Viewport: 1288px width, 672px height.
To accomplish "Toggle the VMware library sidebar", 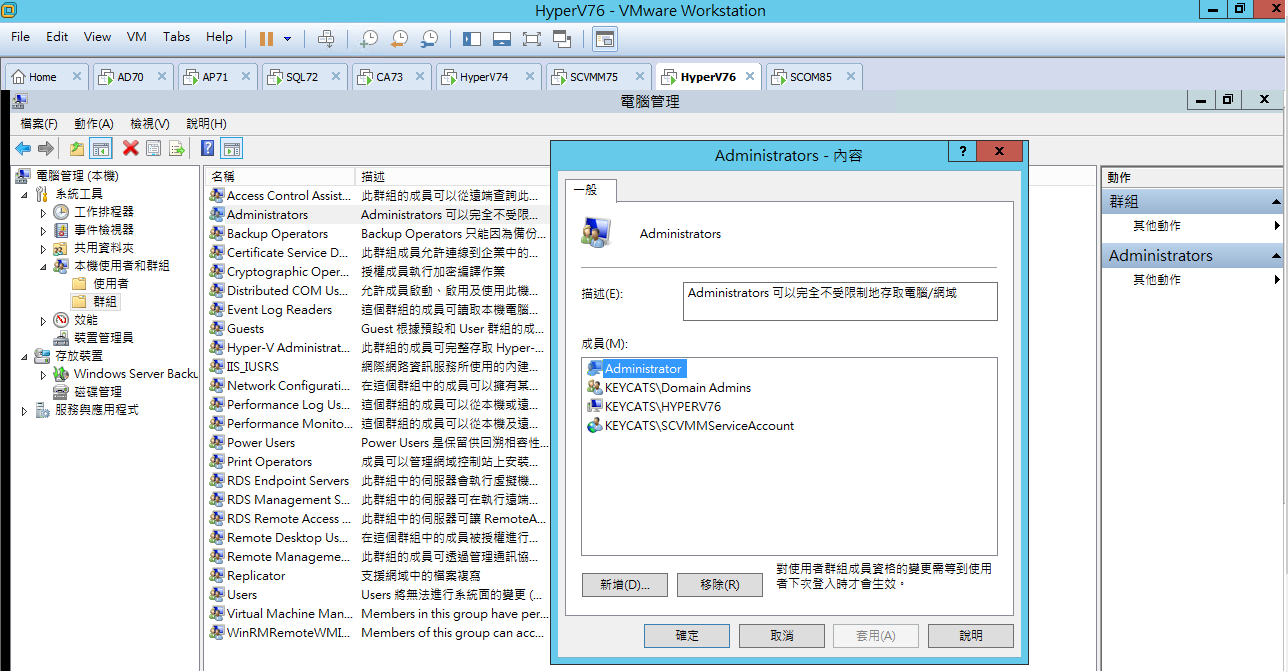I will click(472, 38).
